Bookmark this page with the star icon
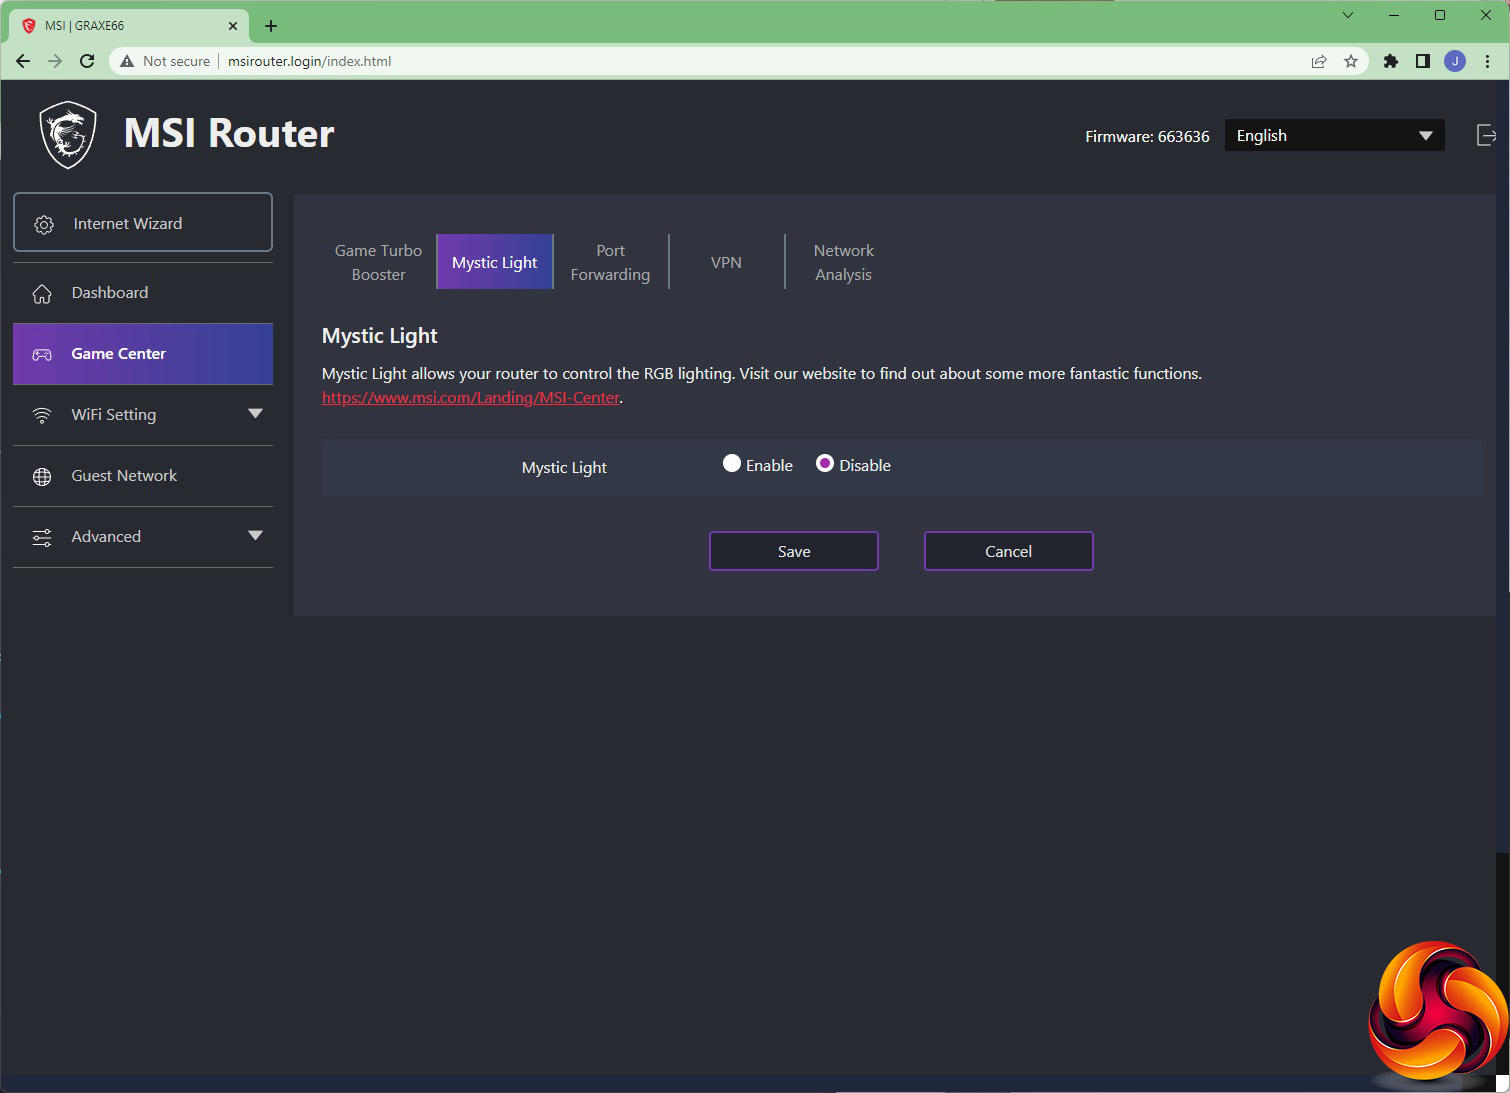1510x1093 pixels. click(x=1351, y=61)
